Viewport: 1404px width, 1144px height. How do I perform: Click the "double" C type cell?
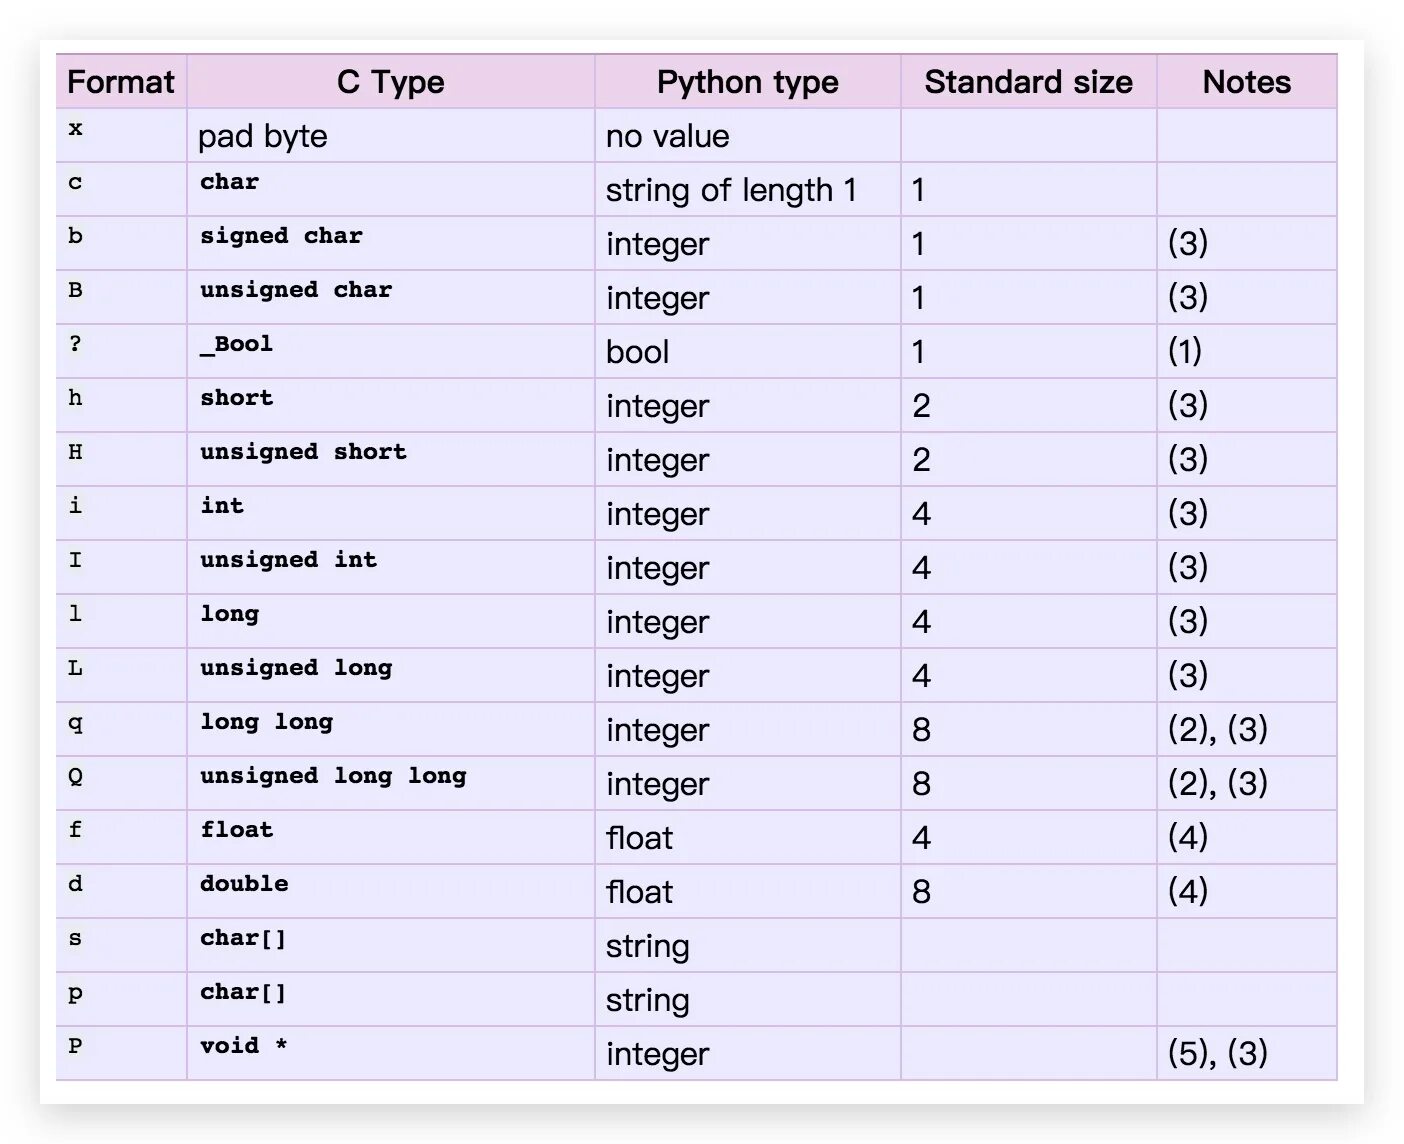(x=244, y=884)
